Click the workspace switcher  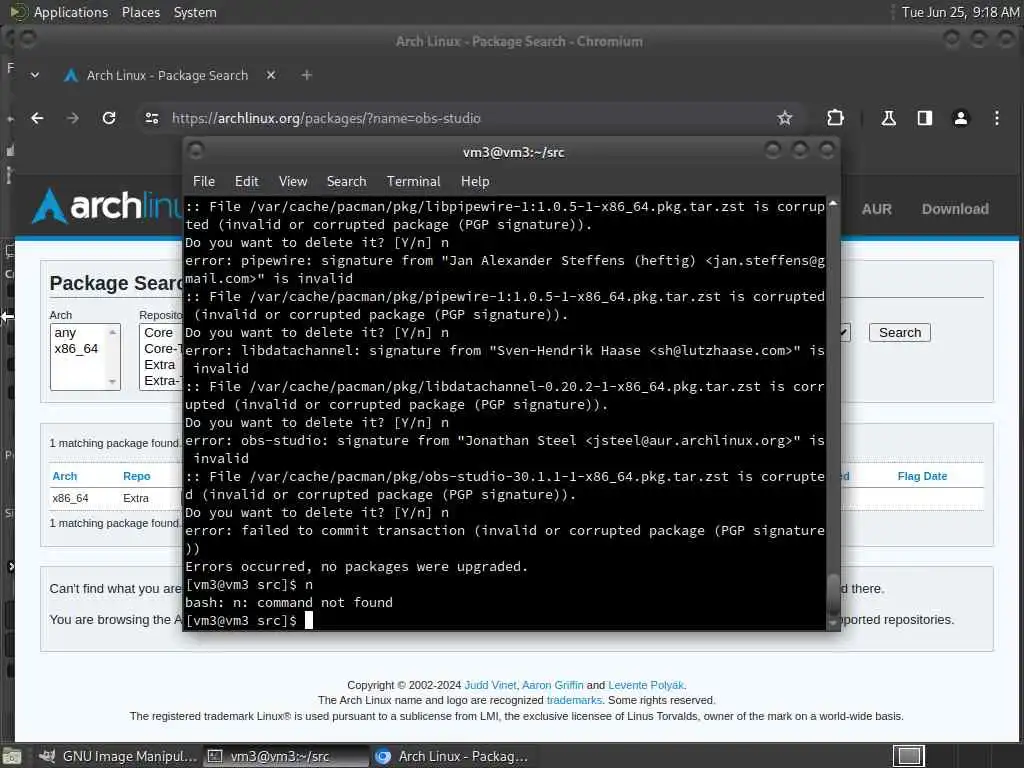[909, 756]
